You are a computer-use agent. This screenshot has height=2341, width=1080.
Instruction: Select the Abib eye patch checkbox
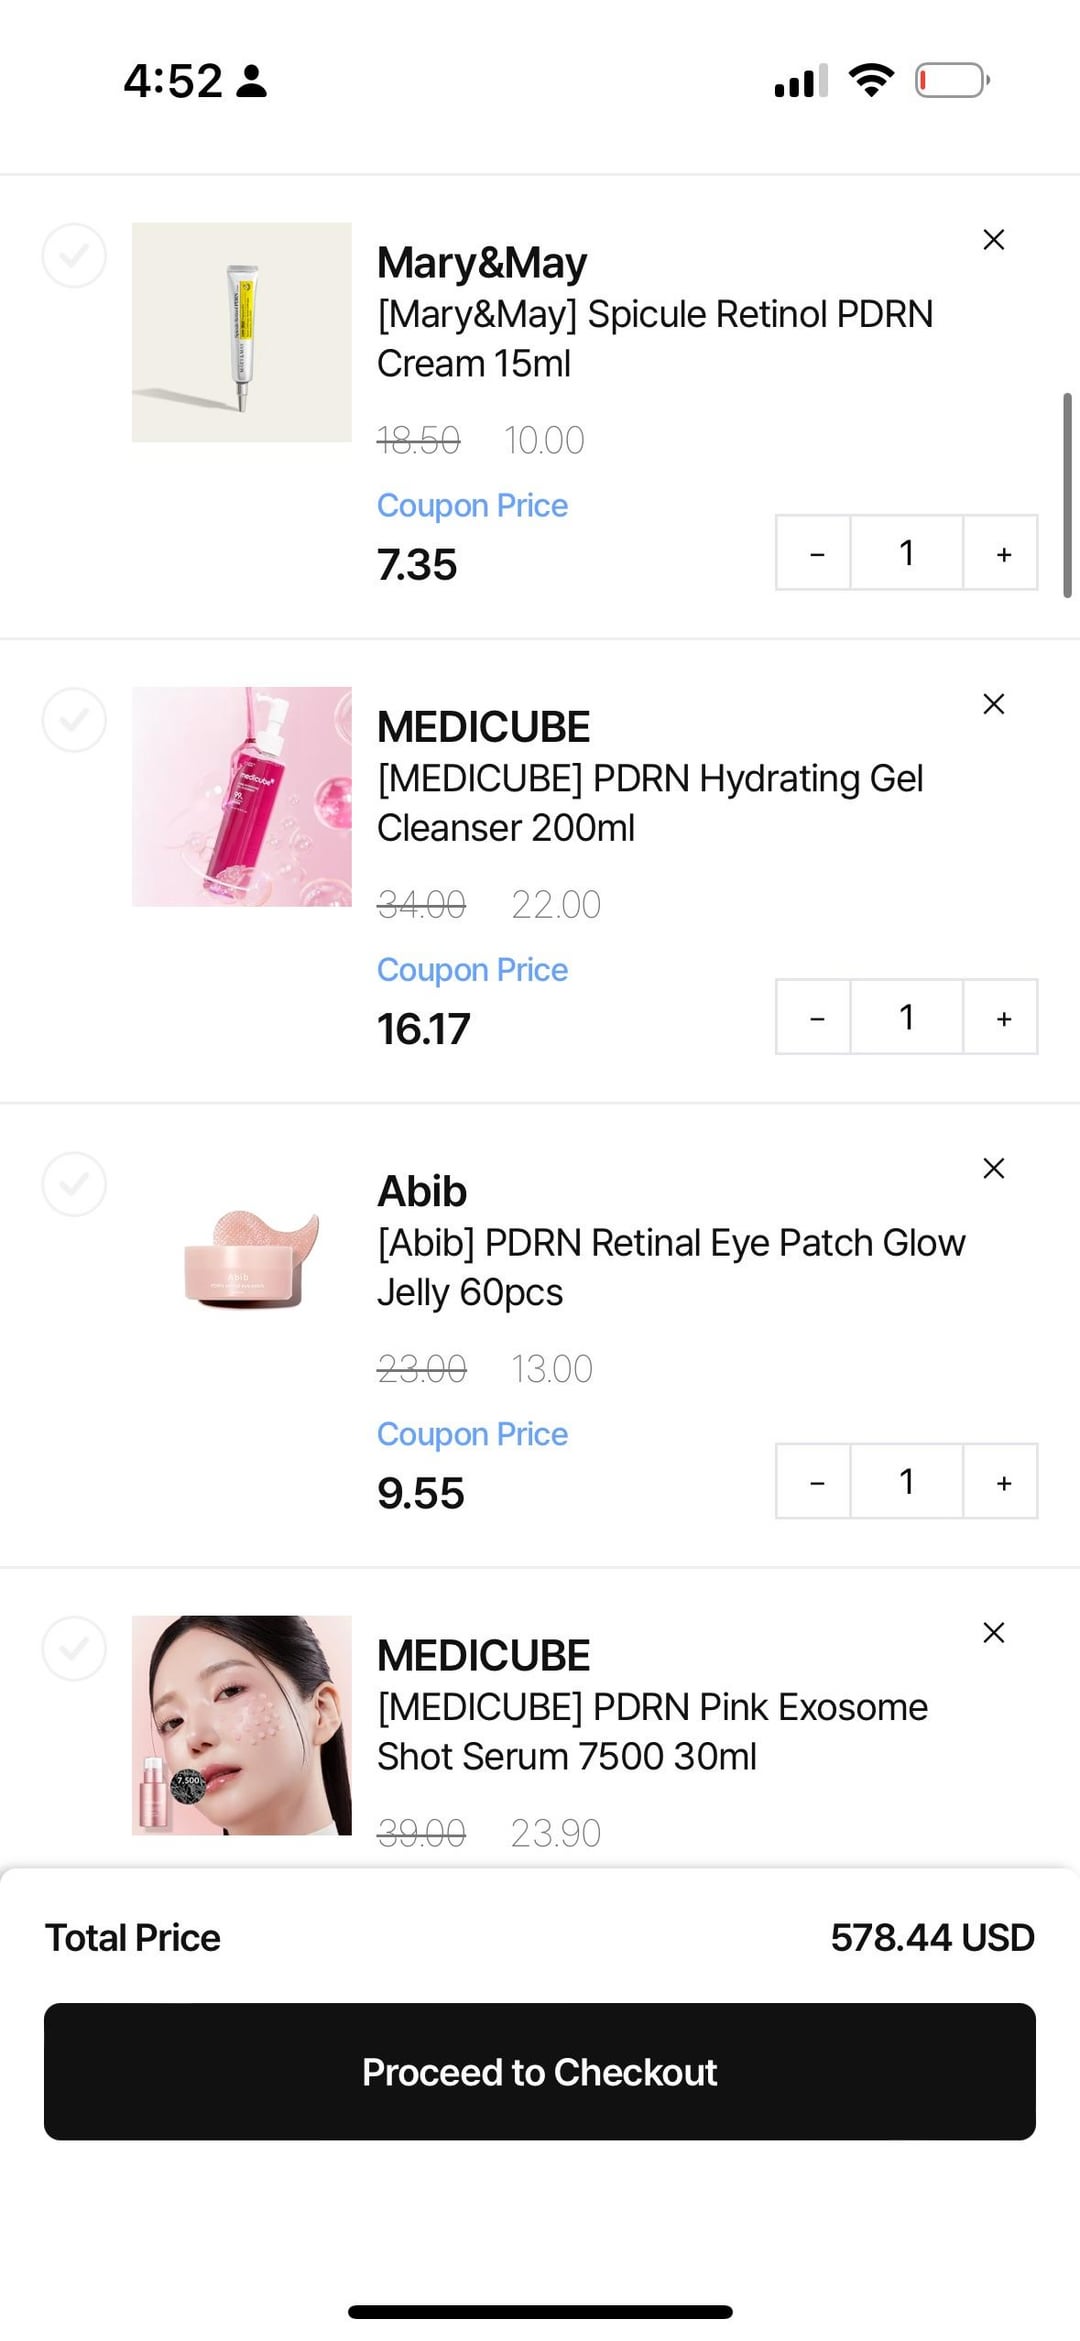pyautogui.click(x=74, y=1184)
